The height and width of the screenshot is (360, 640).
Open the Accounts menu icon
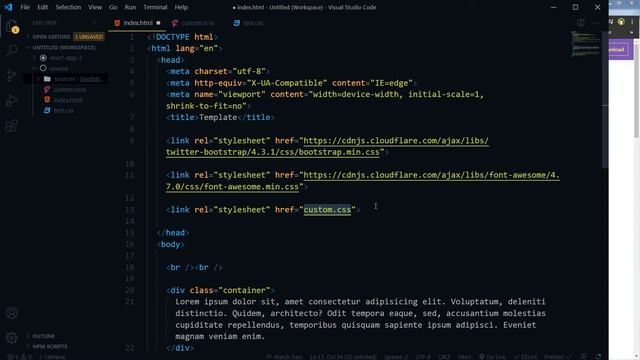[11, 313]
